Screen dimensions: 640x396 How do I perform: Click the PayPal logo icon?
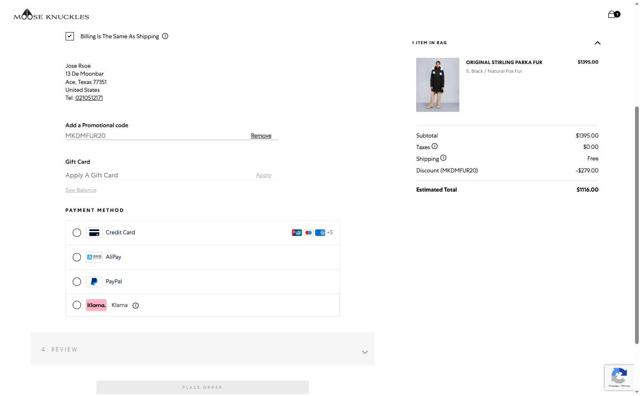tap(94, 282)
